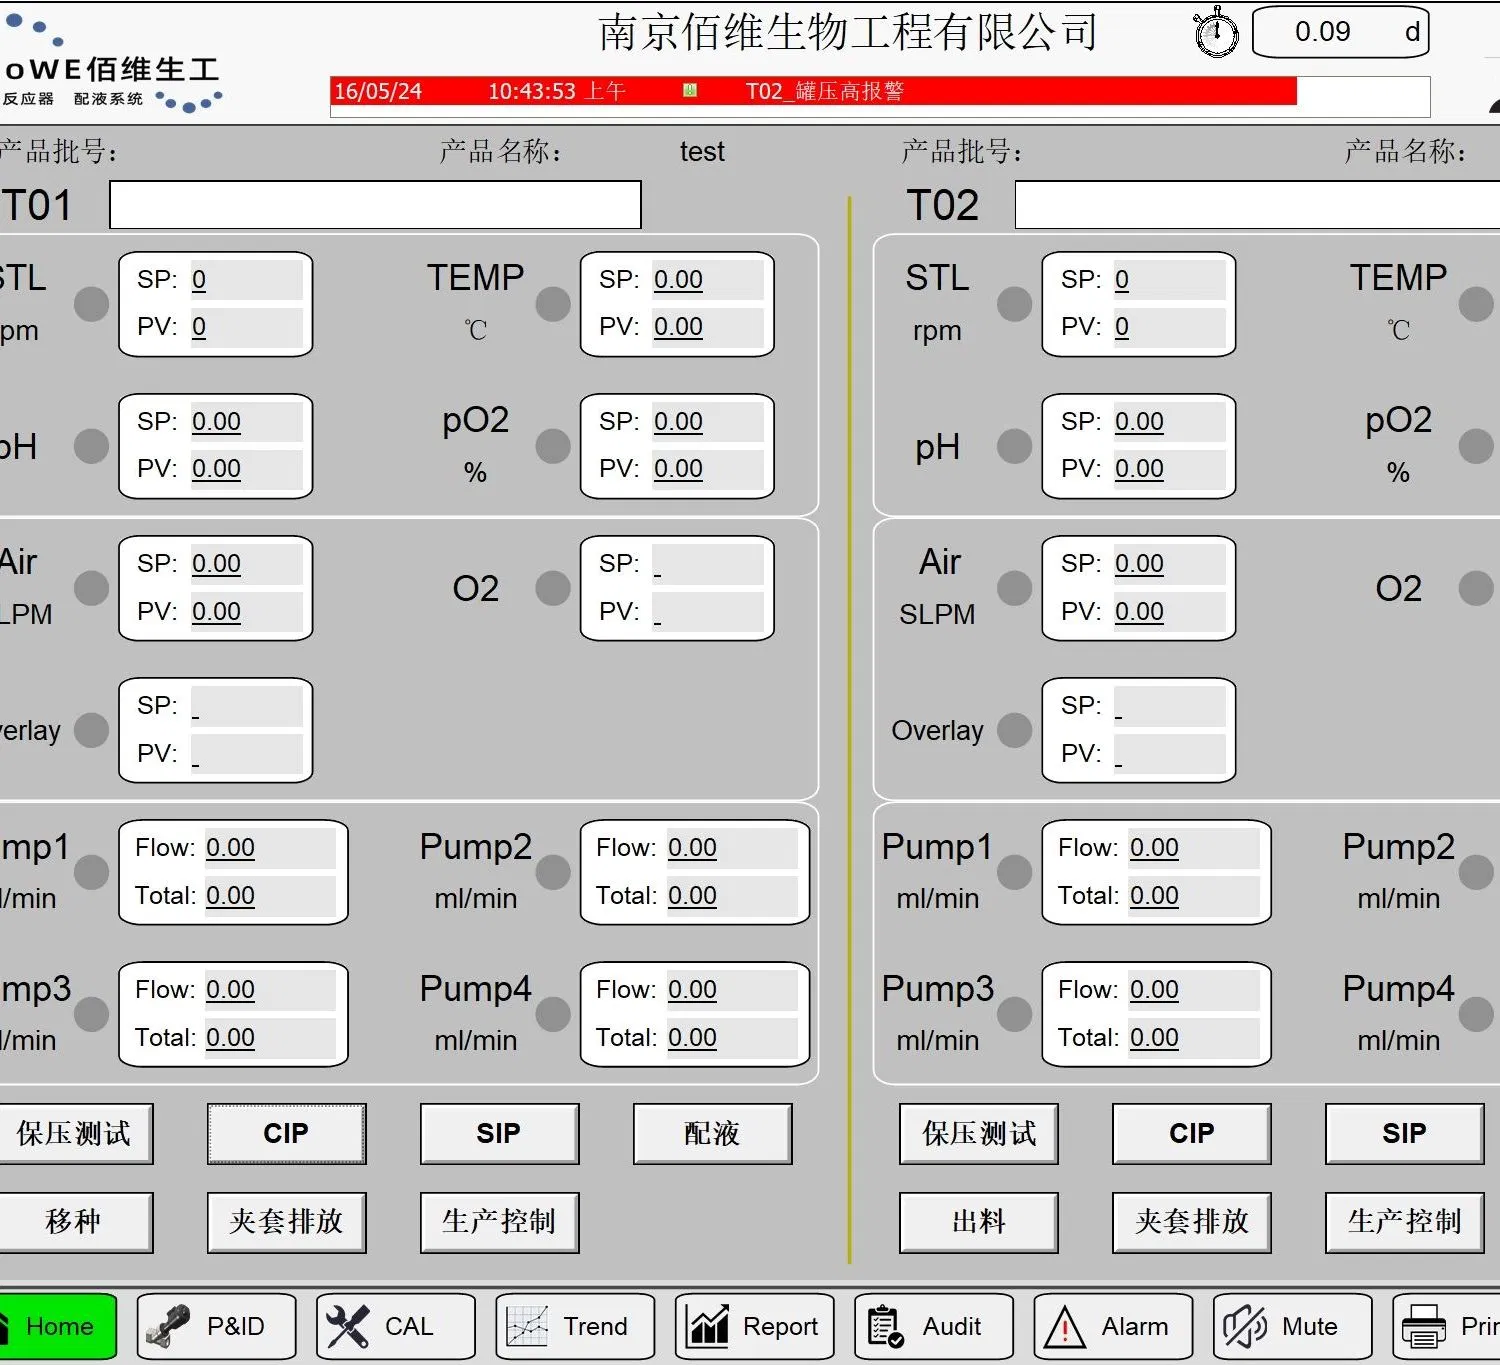
Task: Click the T01 batch number input field
Action: [375, 205]
